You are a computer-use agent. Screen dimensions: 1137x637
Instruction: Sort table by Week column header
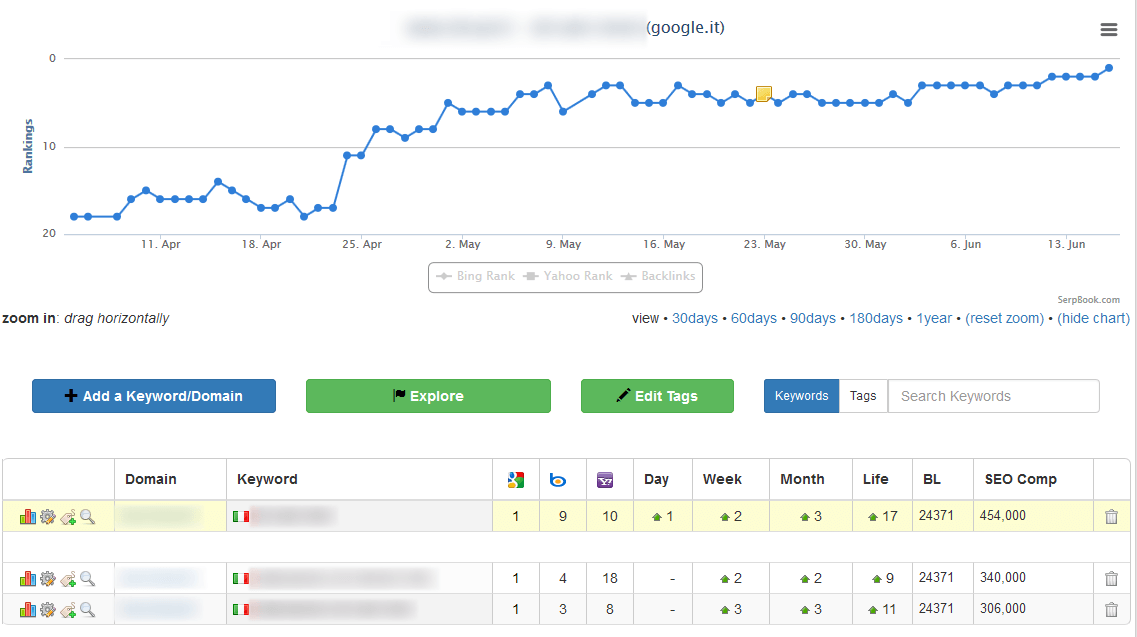(722, 480)
